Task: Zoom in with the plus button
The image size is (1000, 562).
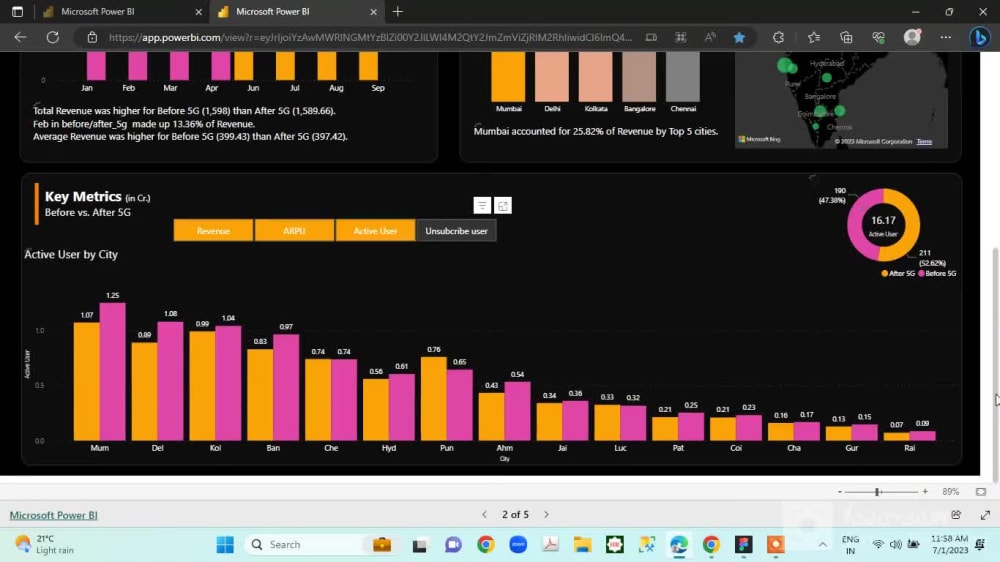Action: [925, 492]
